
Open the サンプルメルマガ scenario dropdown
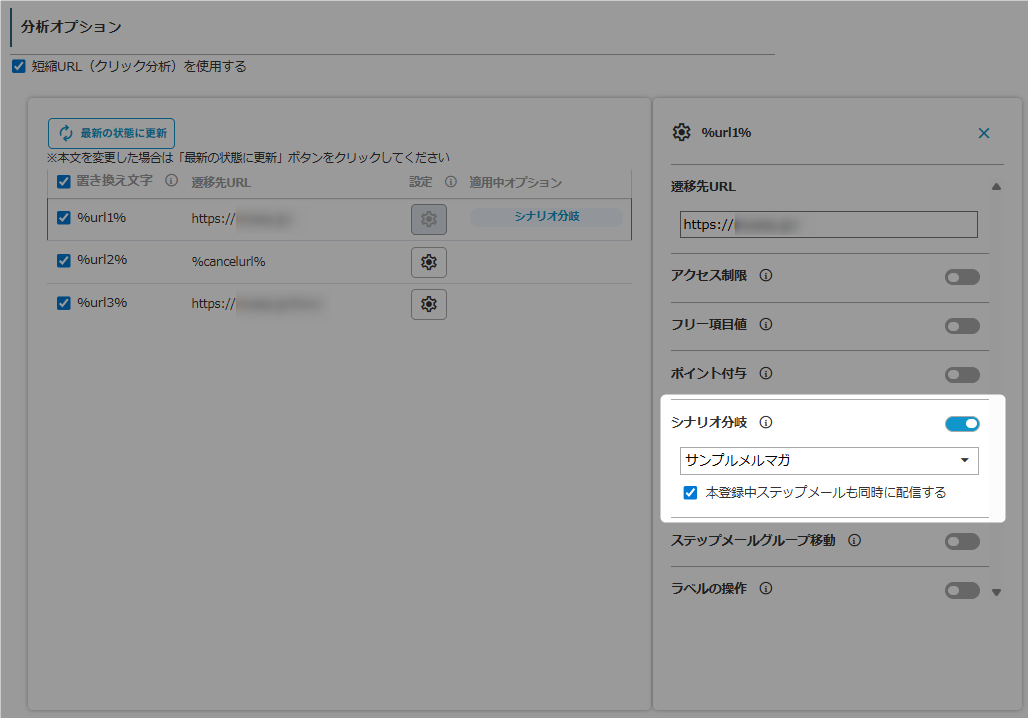click(829, 461)
